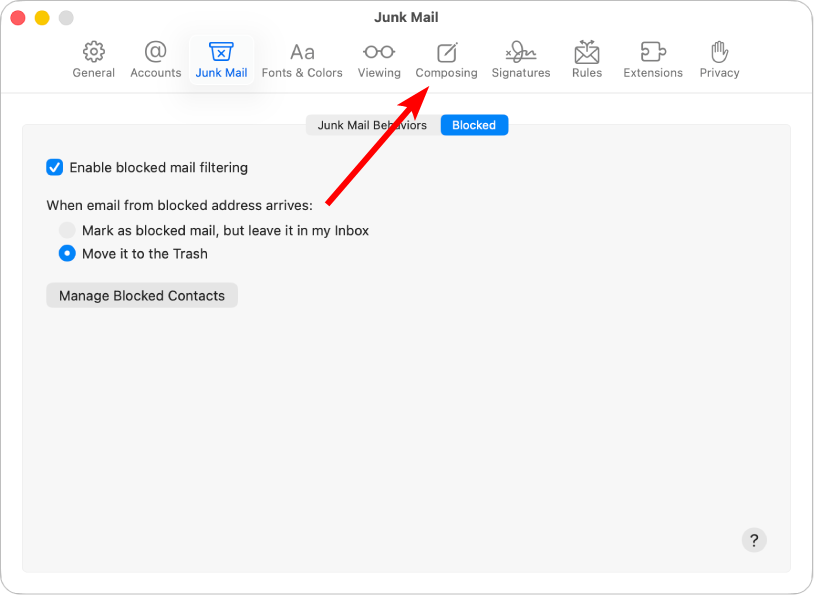
Task: Select the Blocked tab
Action: (x=474, y=125)
